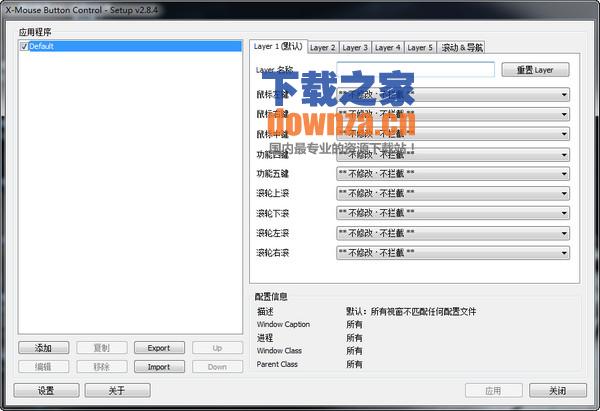Click the Window Caption label

click(x=283, y=325)
